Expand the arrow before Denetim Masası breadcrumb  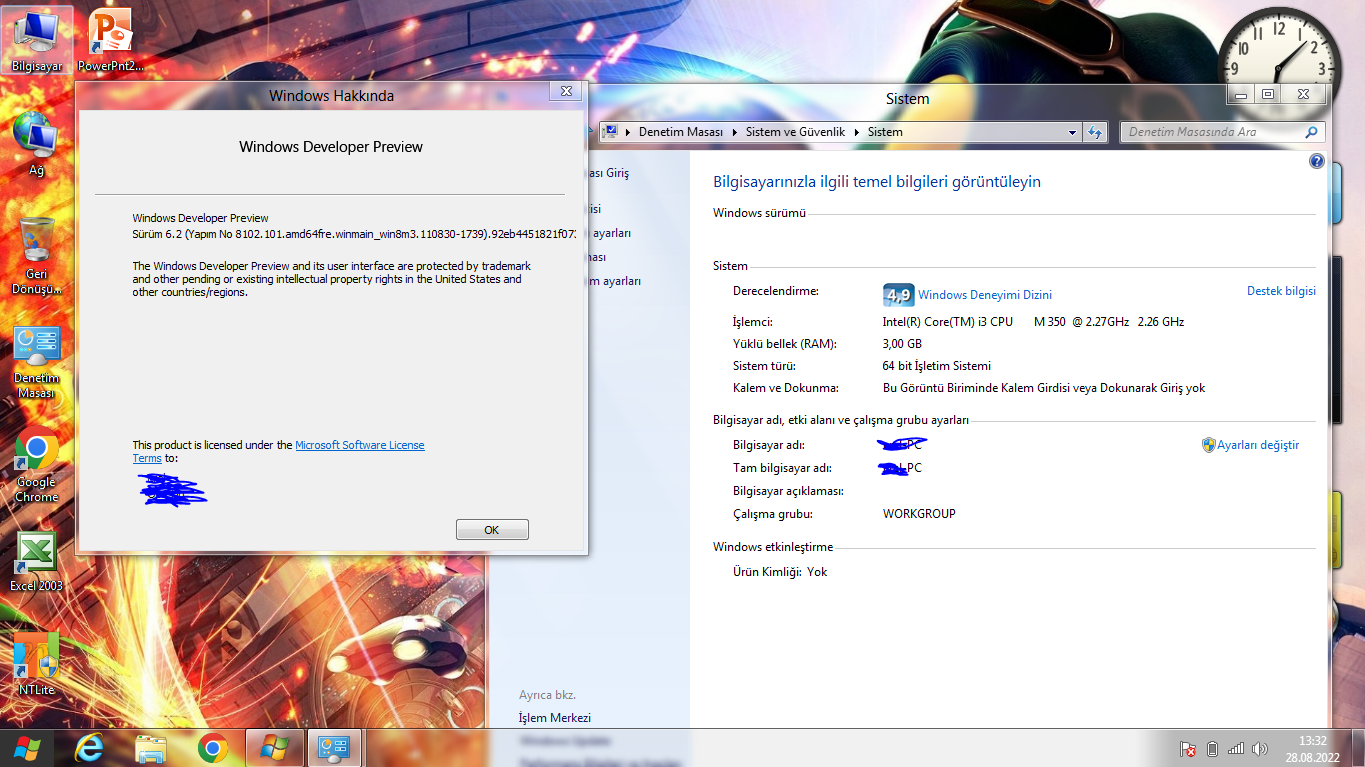(628, 132)
